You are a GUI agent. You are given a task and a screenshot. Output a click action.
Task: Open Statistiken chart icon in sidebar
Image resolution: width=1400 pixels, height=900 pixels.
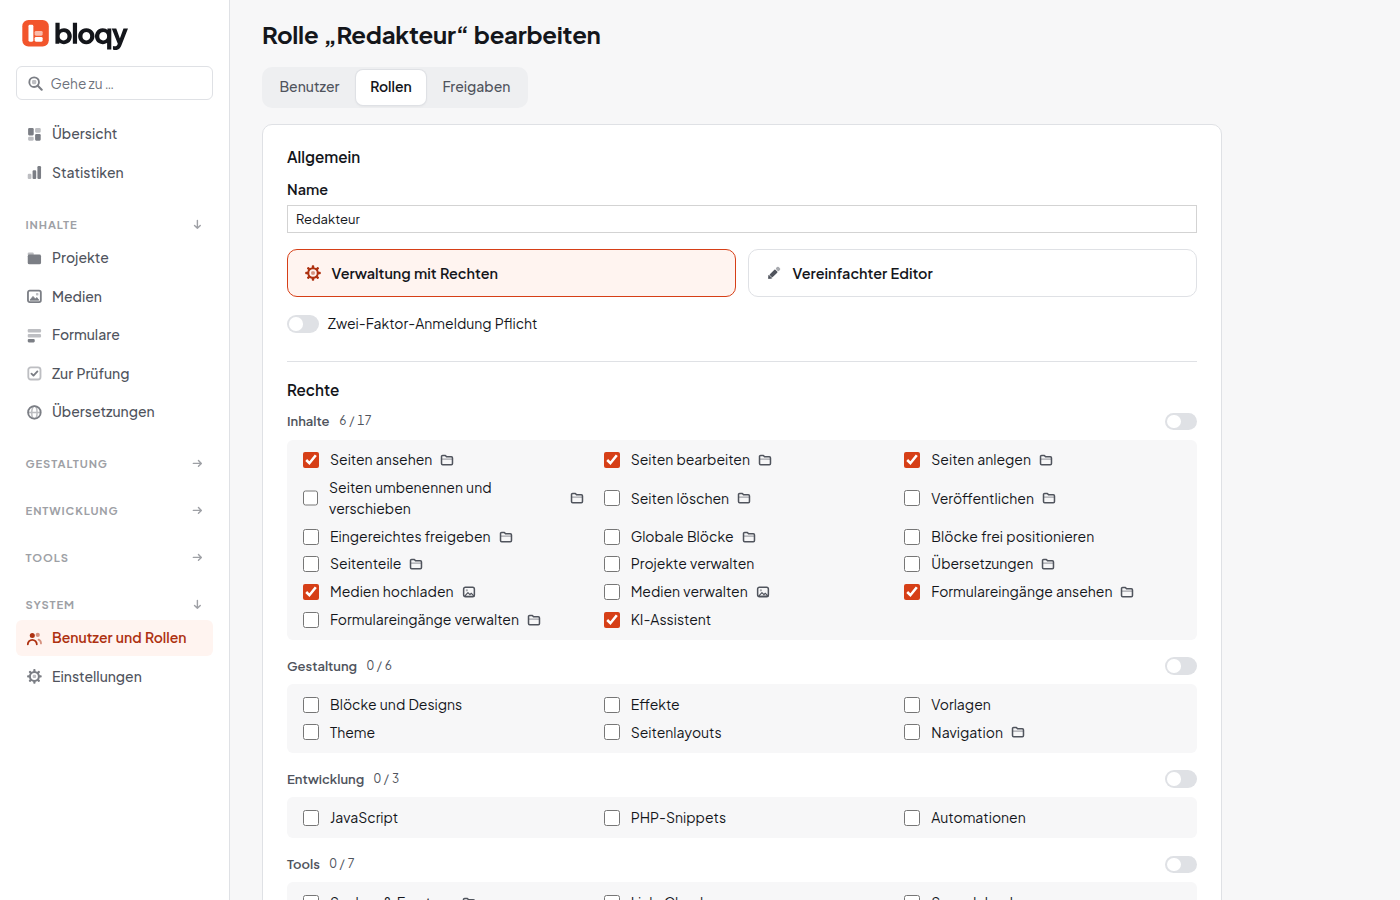pos(35,173)
